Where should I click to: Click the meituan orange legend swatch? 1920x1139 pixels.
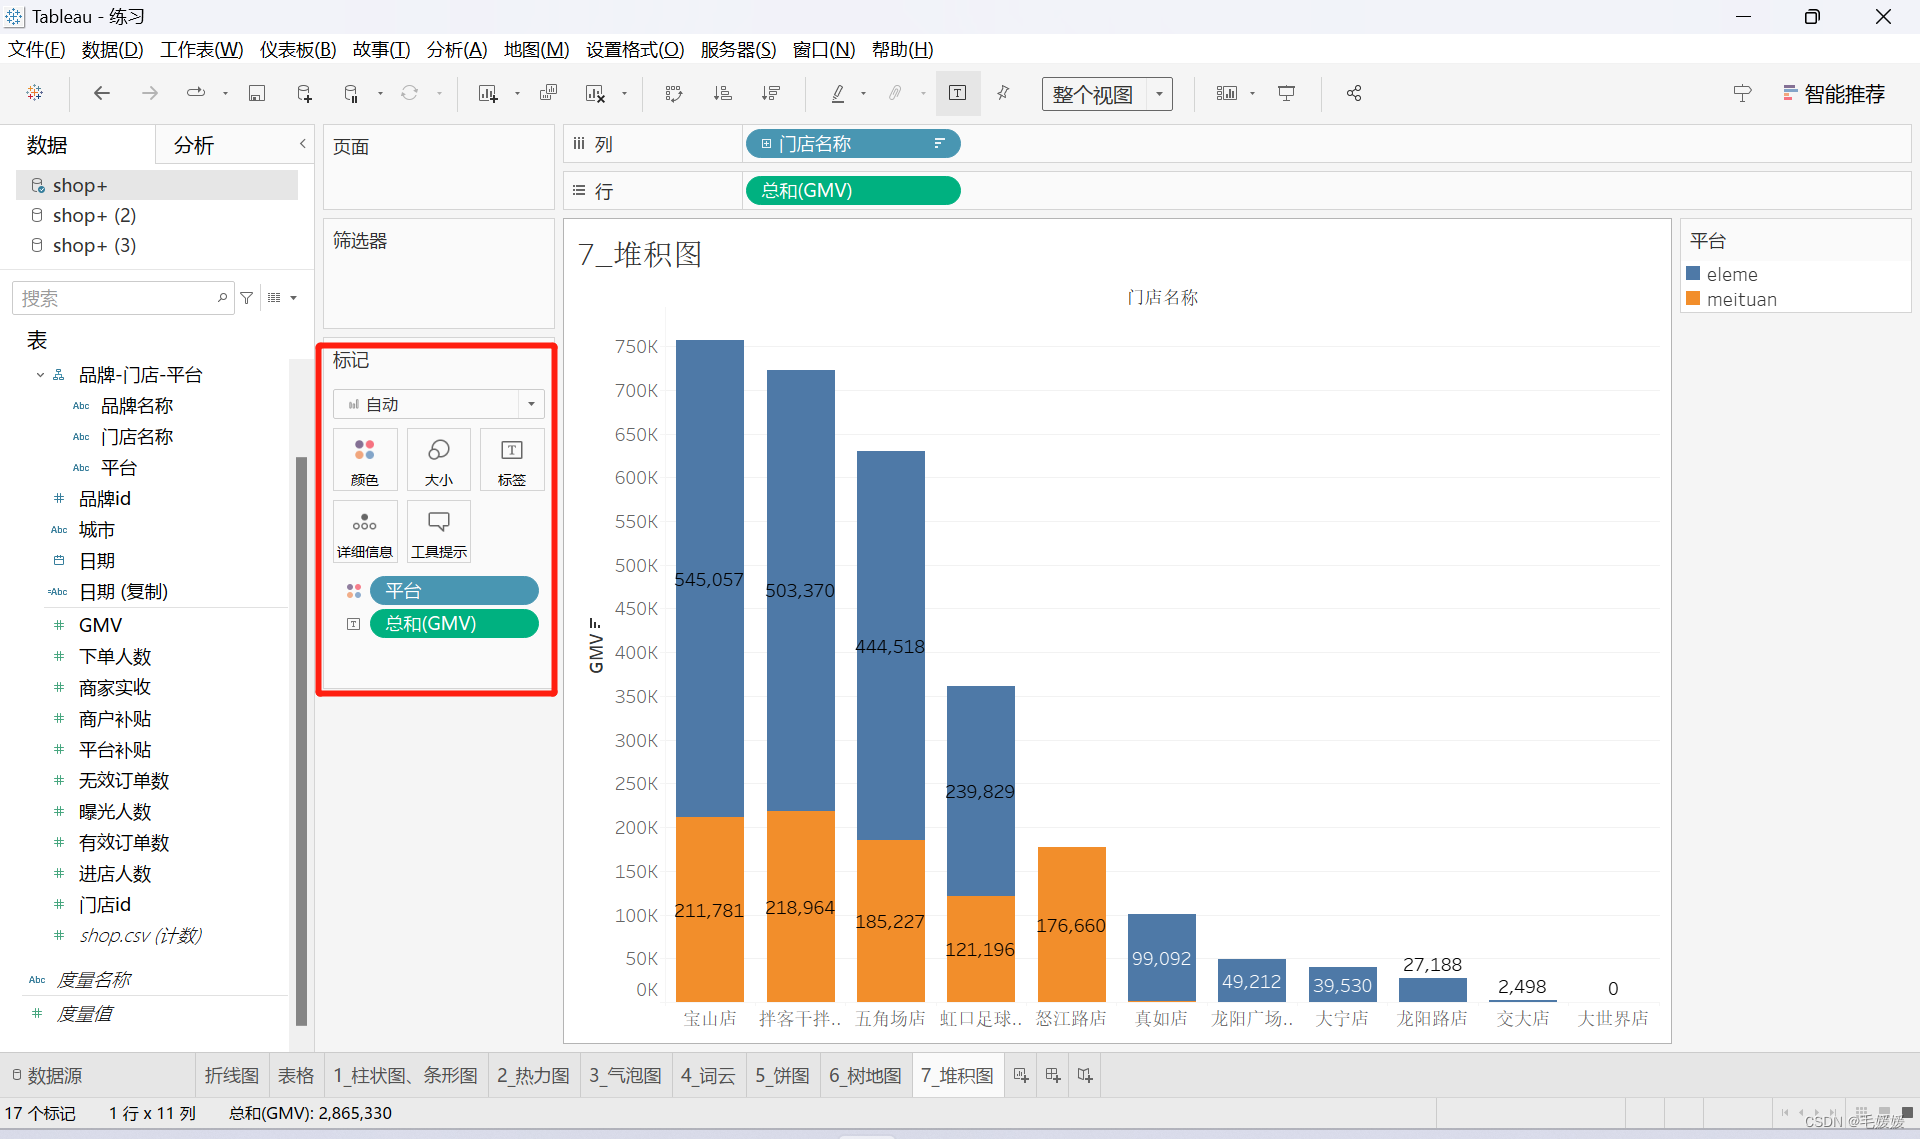pos(1693,298)
